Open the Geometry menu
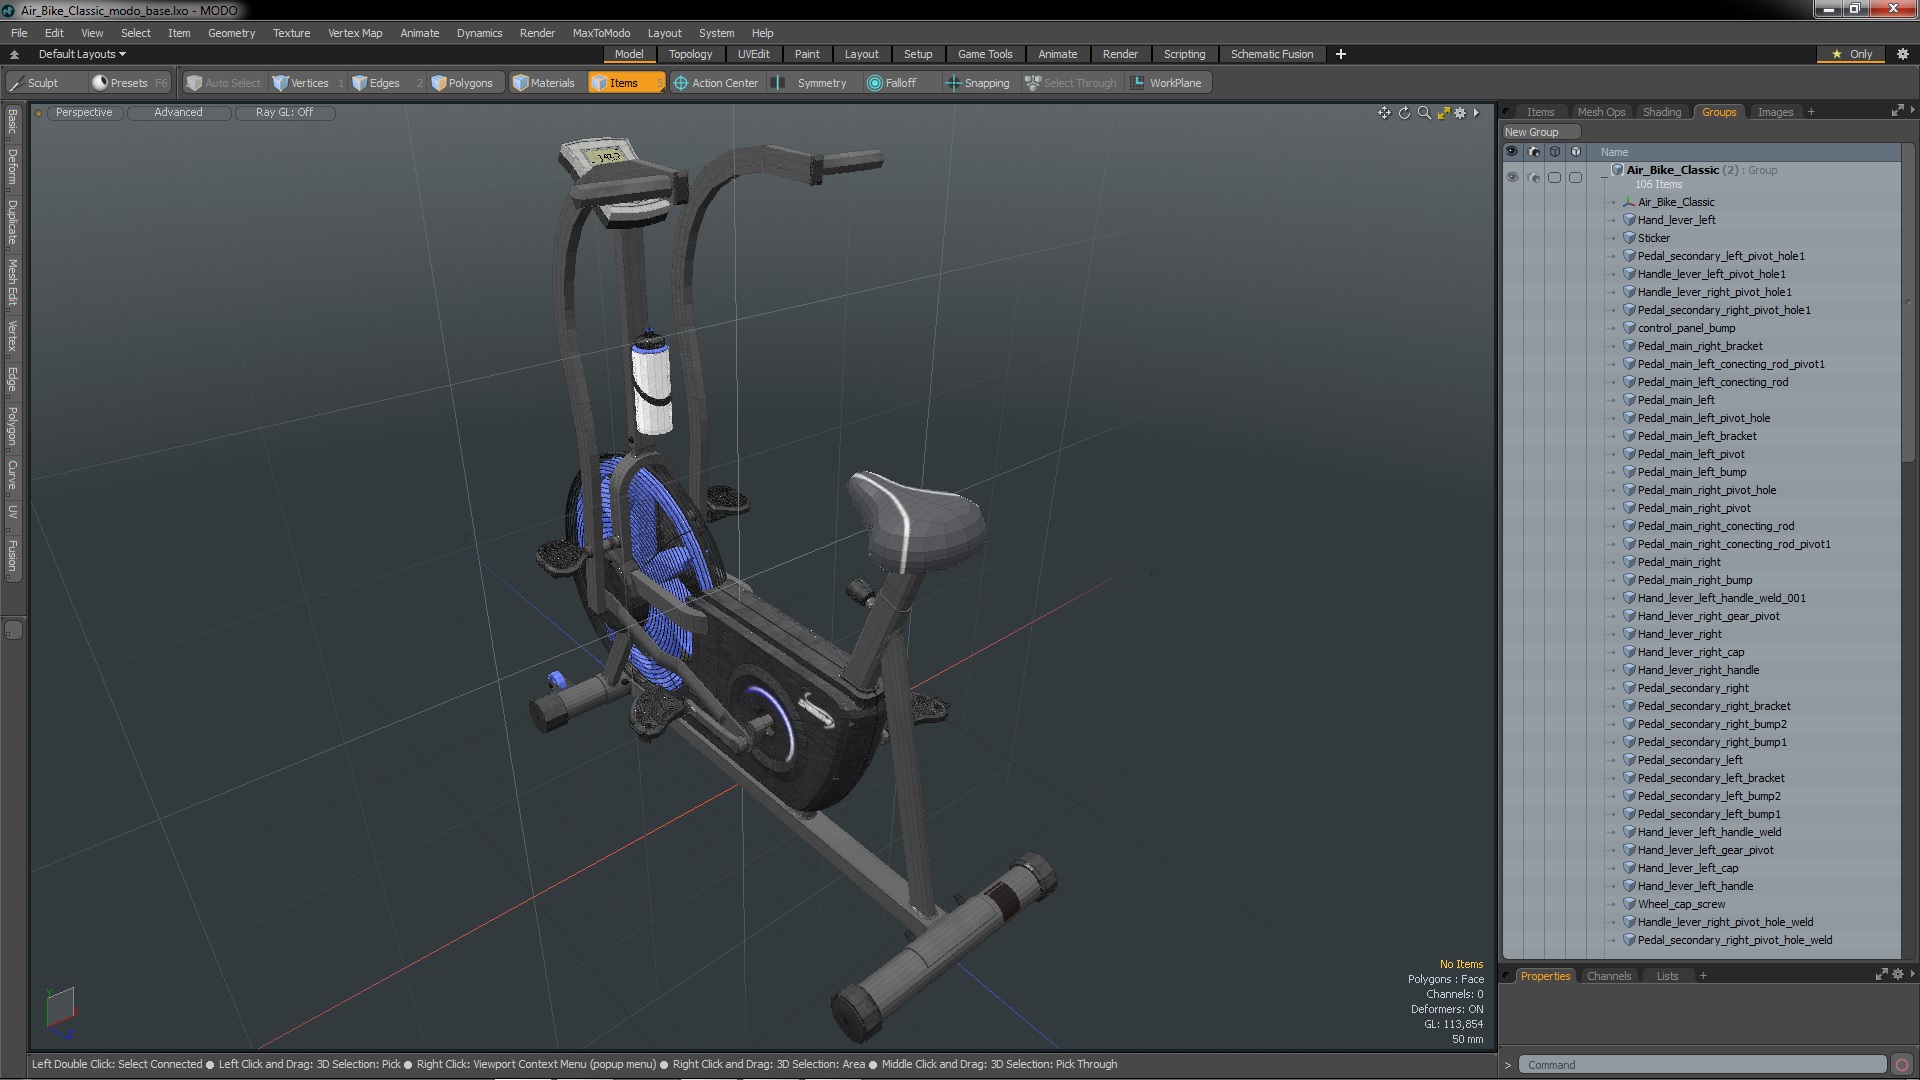 (231, 33)
